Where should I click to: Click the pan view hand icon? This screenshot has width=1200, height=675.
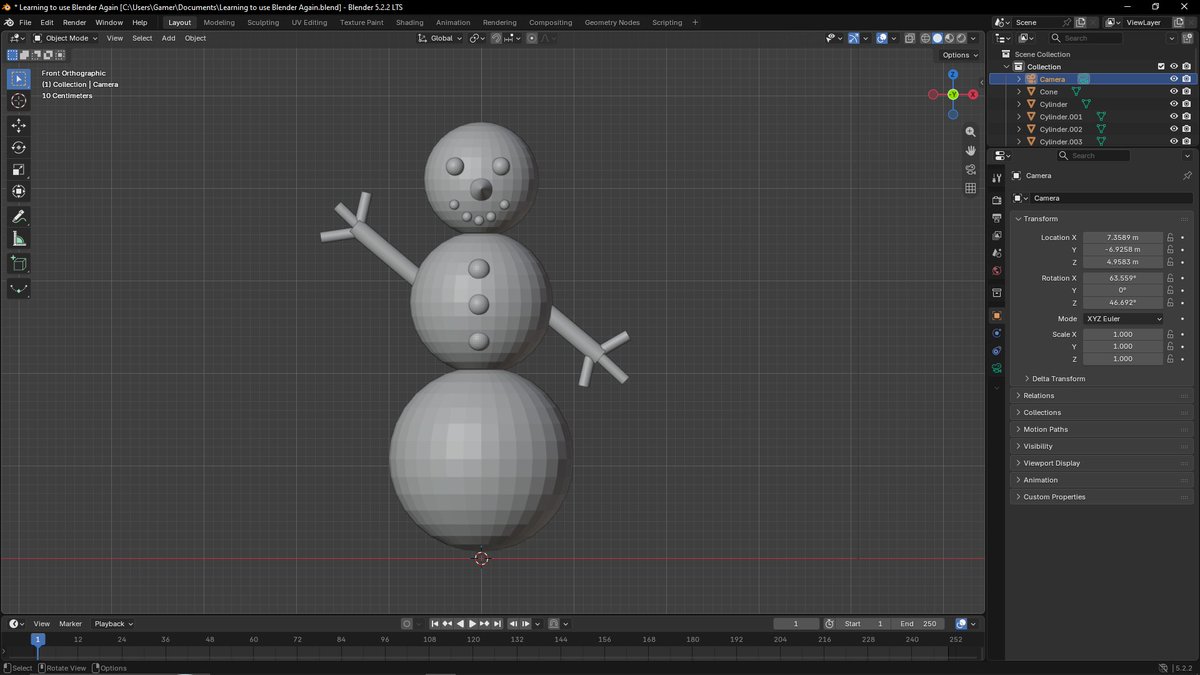(970, 151)
